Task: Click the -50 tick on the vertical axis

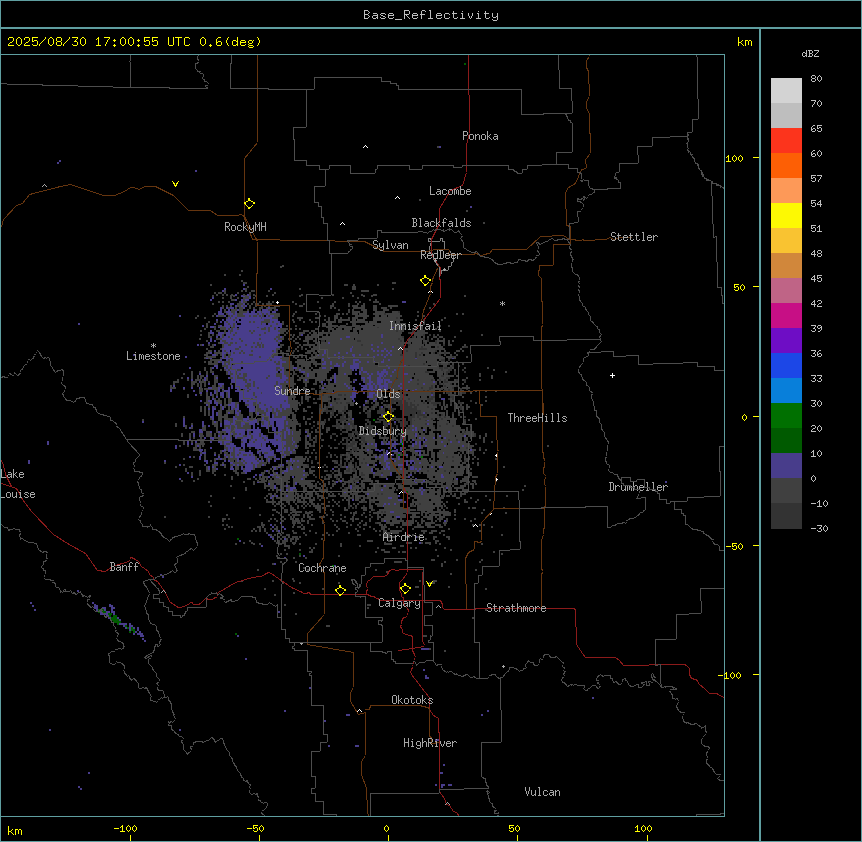Action: tap(734, 546)
